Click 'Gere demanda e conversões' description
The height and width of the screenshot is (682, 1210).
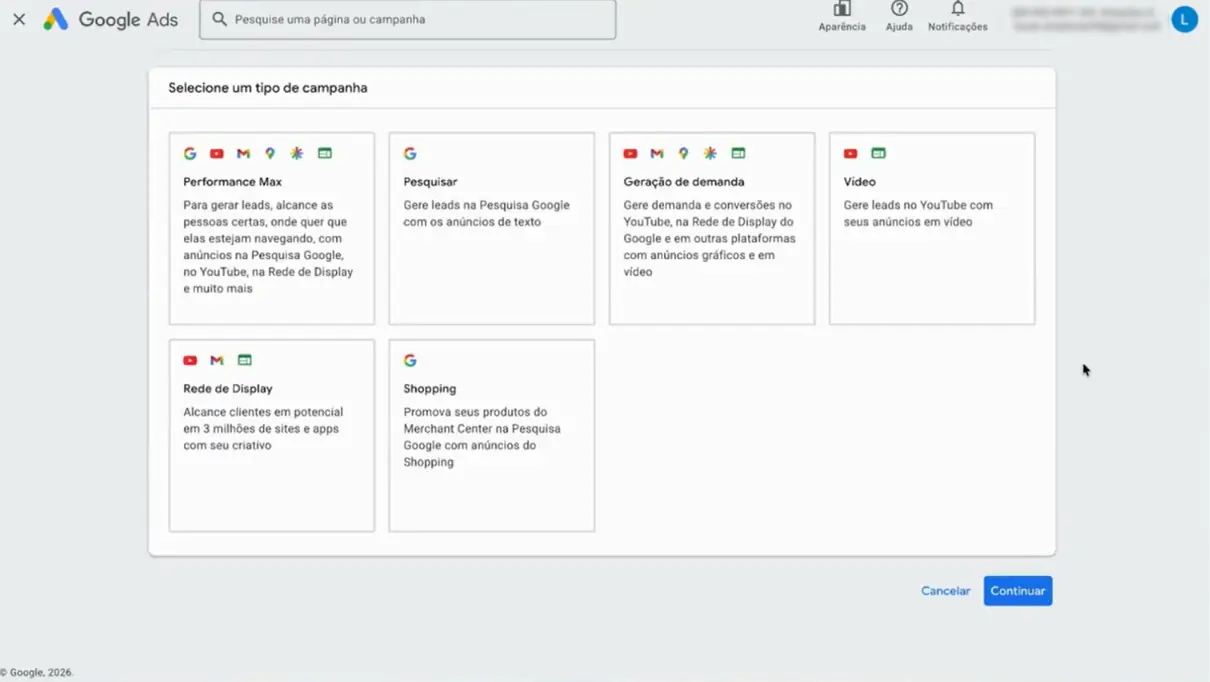point(710,238)
